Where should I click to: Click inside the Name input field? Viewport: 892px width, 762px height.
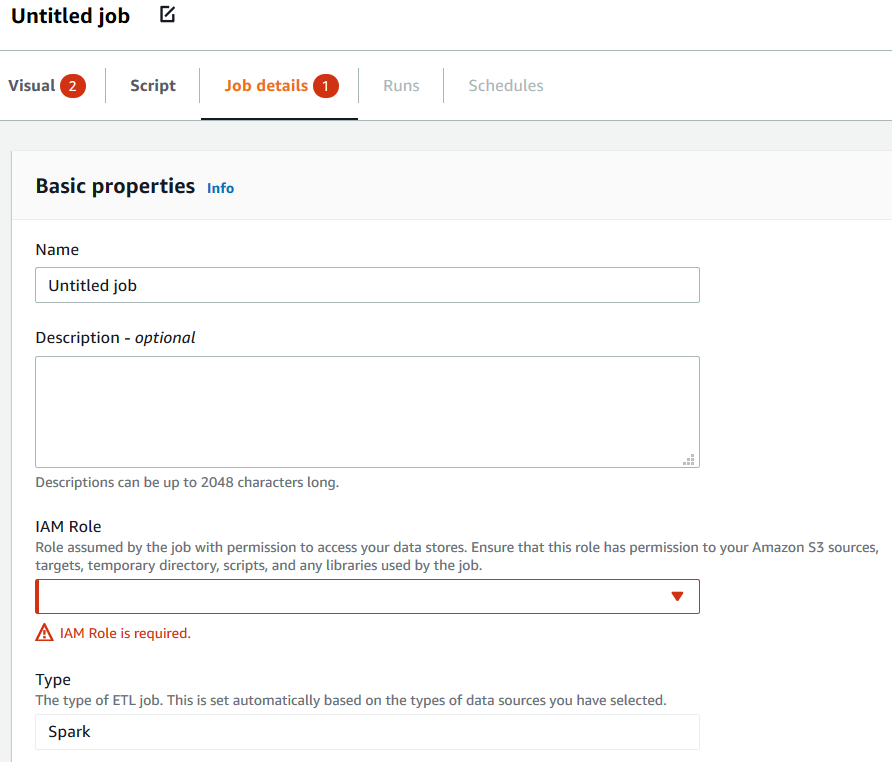(x=367, y=285)
